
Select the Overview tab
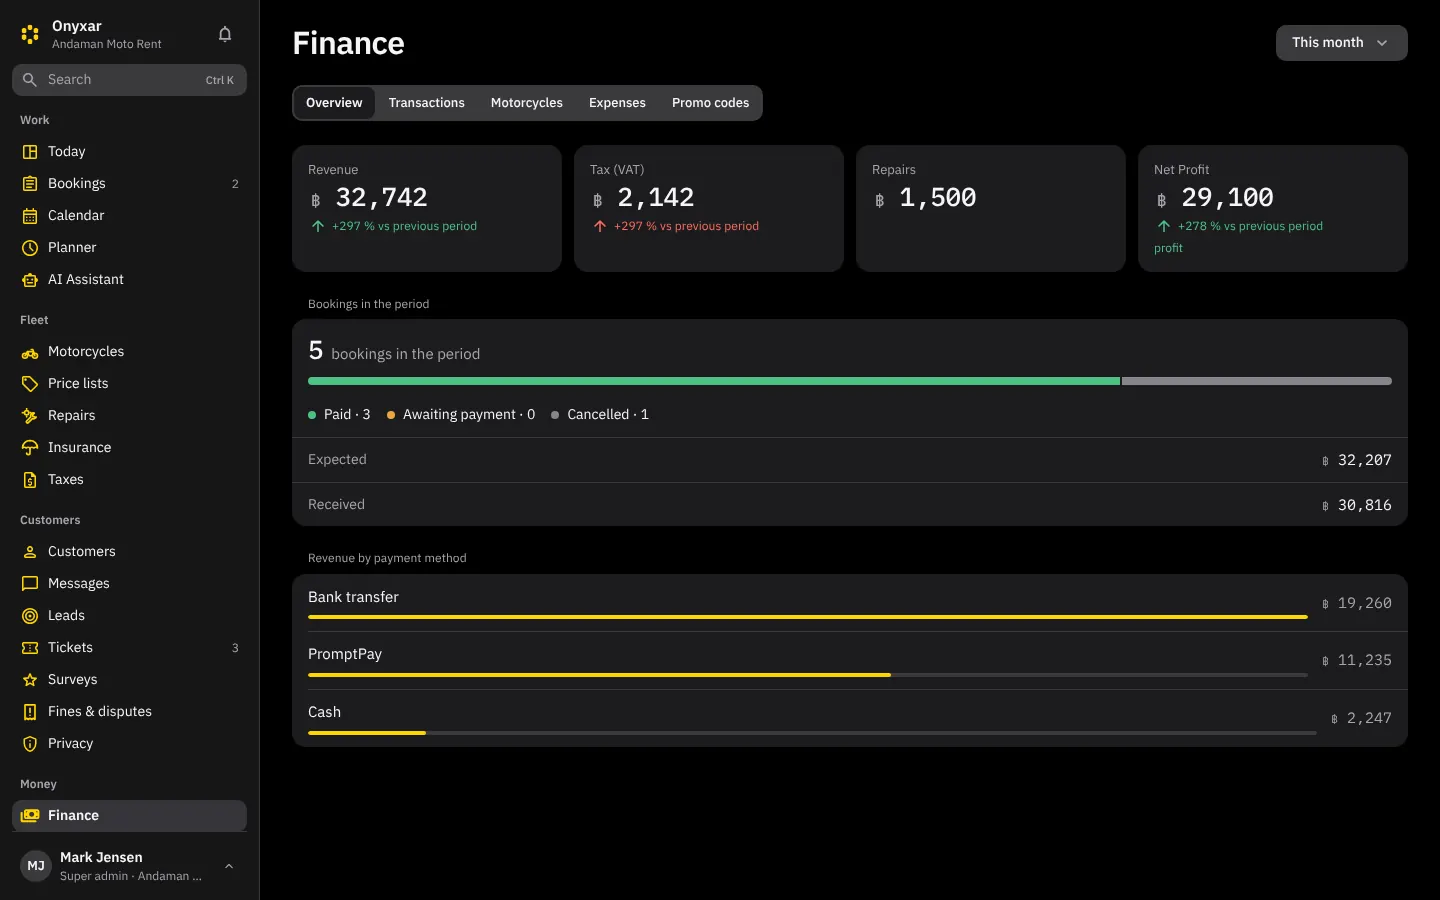pyautogui.click(x=334, y=103)
